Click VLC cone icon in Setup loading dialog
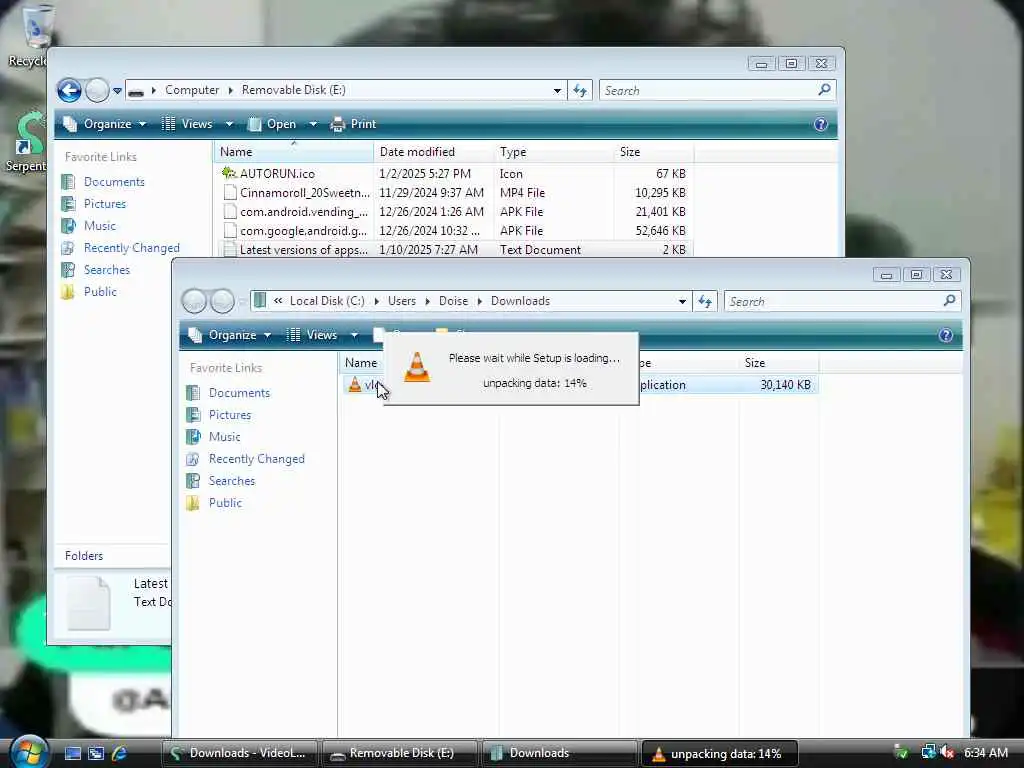 [417, 368]
